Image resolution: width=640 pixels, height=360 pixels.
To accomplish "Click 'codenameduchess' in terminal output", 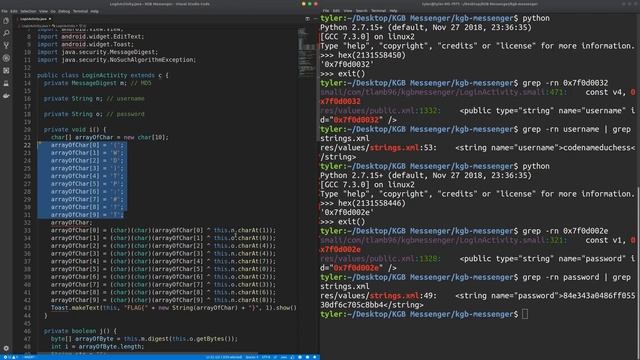I will tap(597, 148).
